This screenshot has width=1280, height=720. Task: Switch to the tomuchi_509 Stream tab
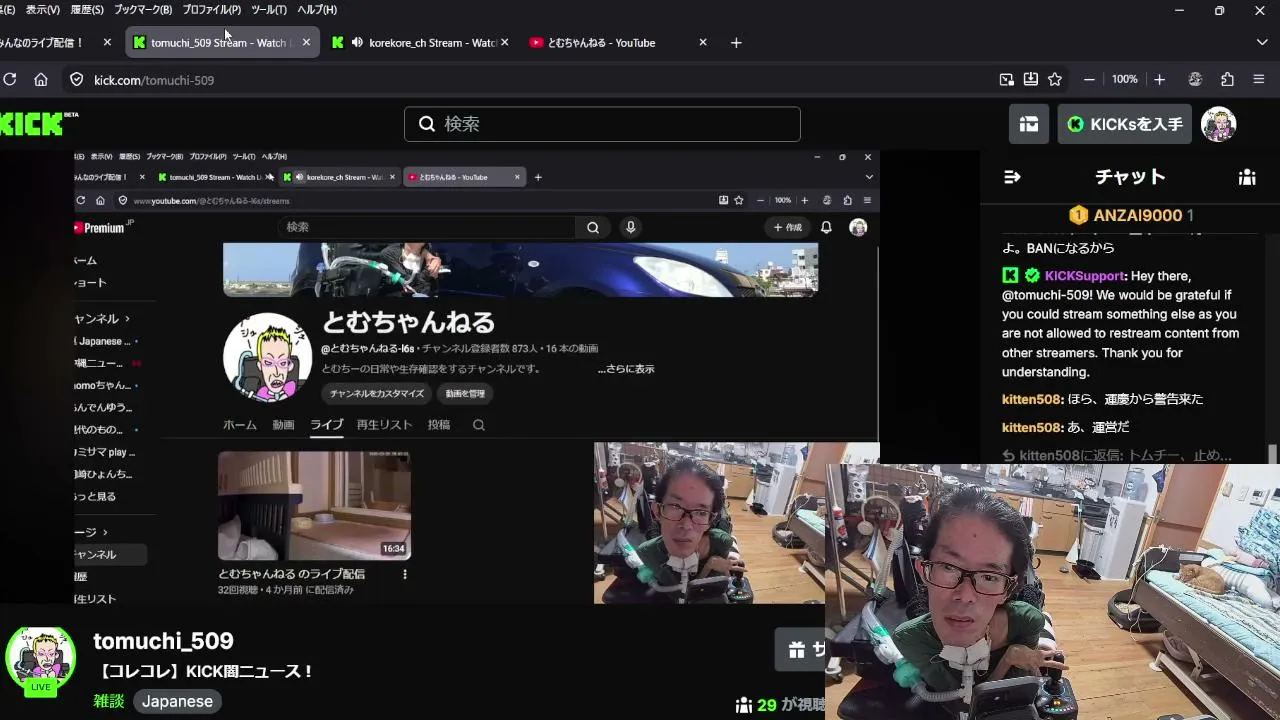tap(222, 42)
